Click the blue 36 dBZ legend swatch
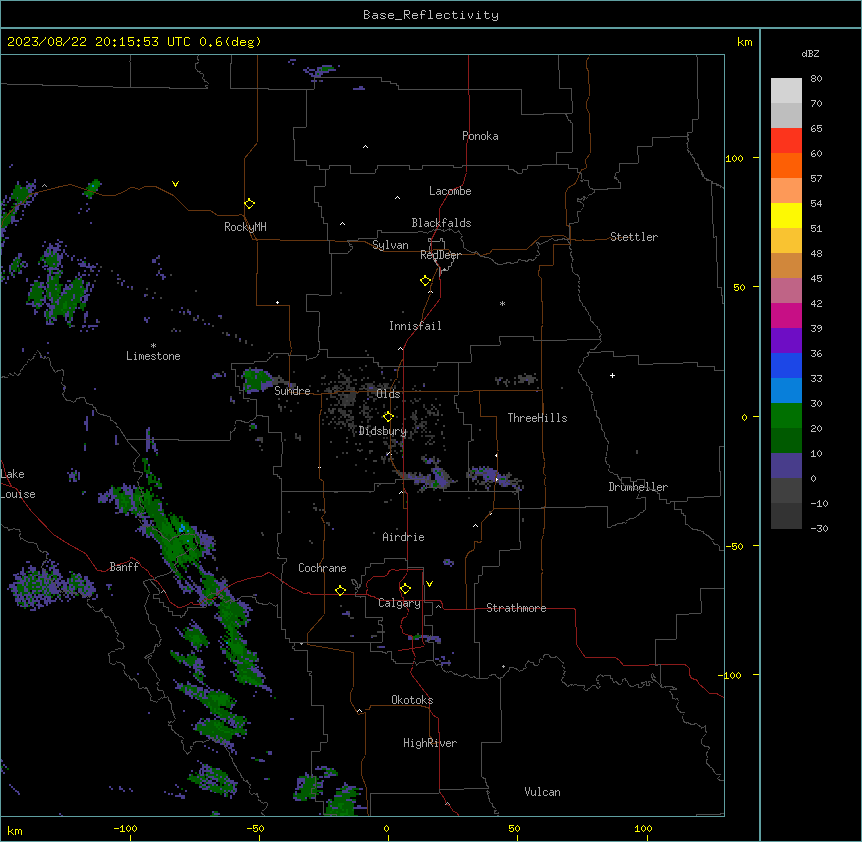 (x=786, y=365)
